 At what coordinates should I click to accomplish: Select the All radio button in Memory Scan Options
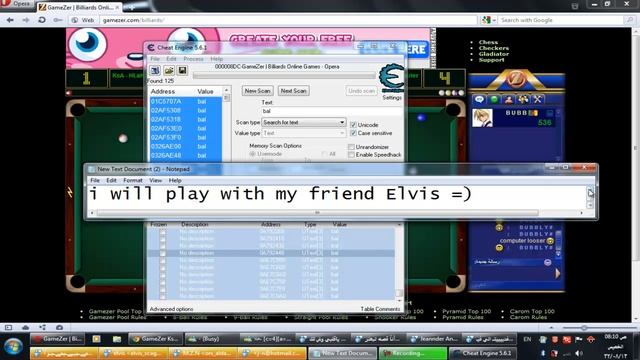(x=324, y=154)
